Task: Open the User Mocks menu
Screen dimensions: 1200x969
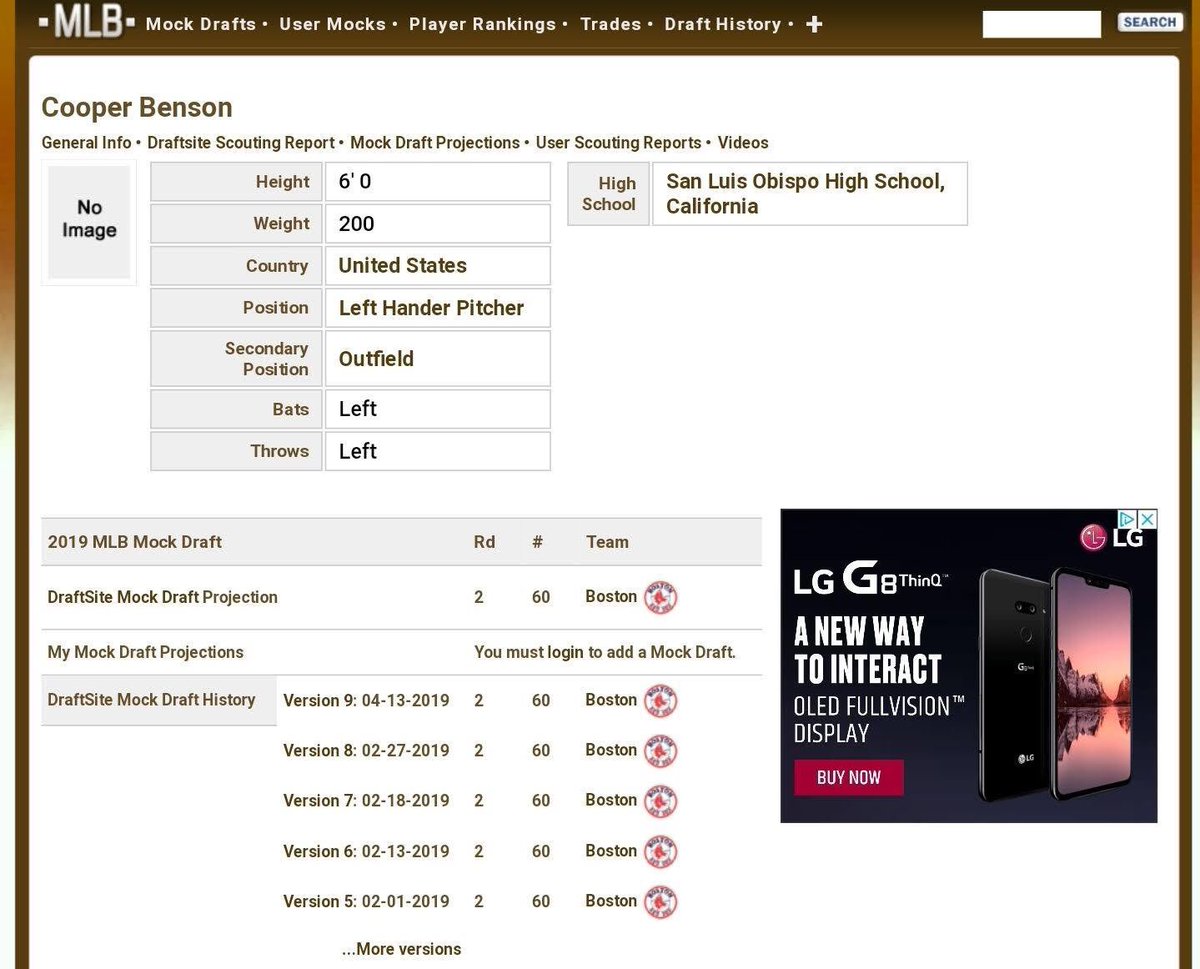Action: (x=333, y=24)
